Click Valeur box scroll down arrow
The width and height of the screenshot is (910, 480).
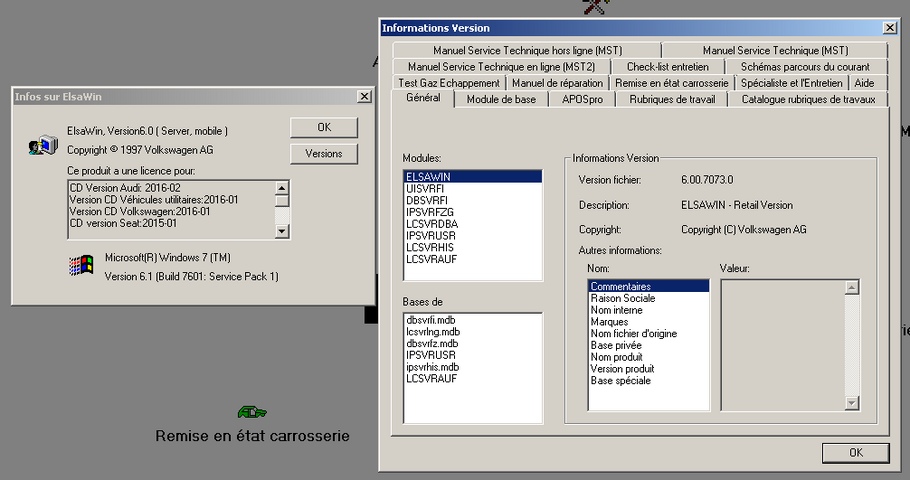(x=851, y=403)
